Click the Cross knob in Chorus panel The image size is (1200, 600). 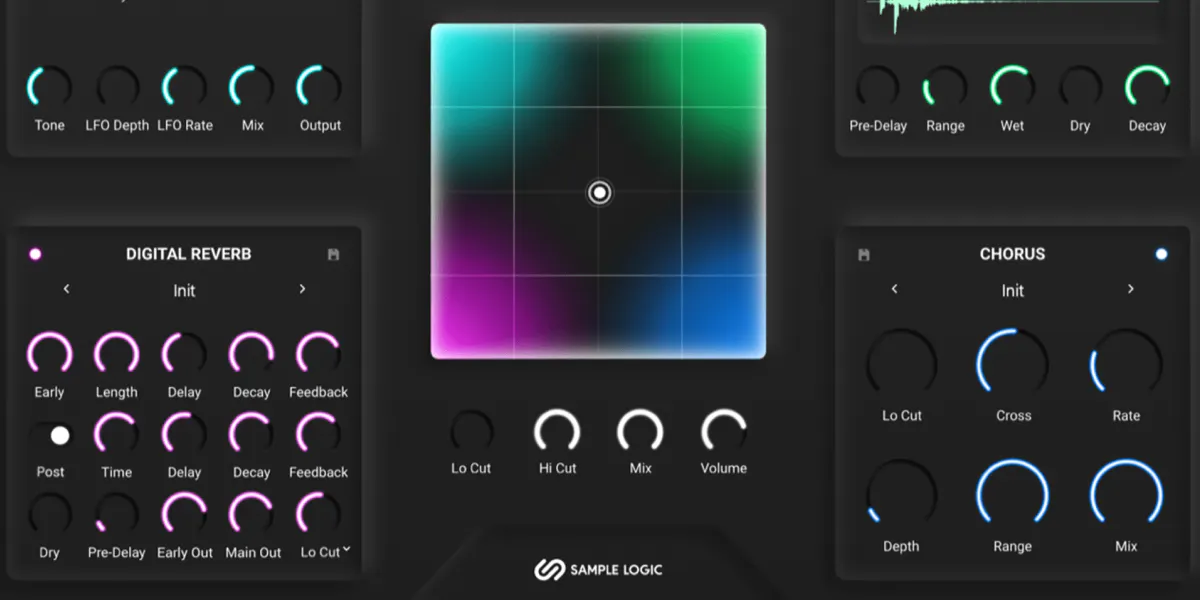[x=1012, y=363]
